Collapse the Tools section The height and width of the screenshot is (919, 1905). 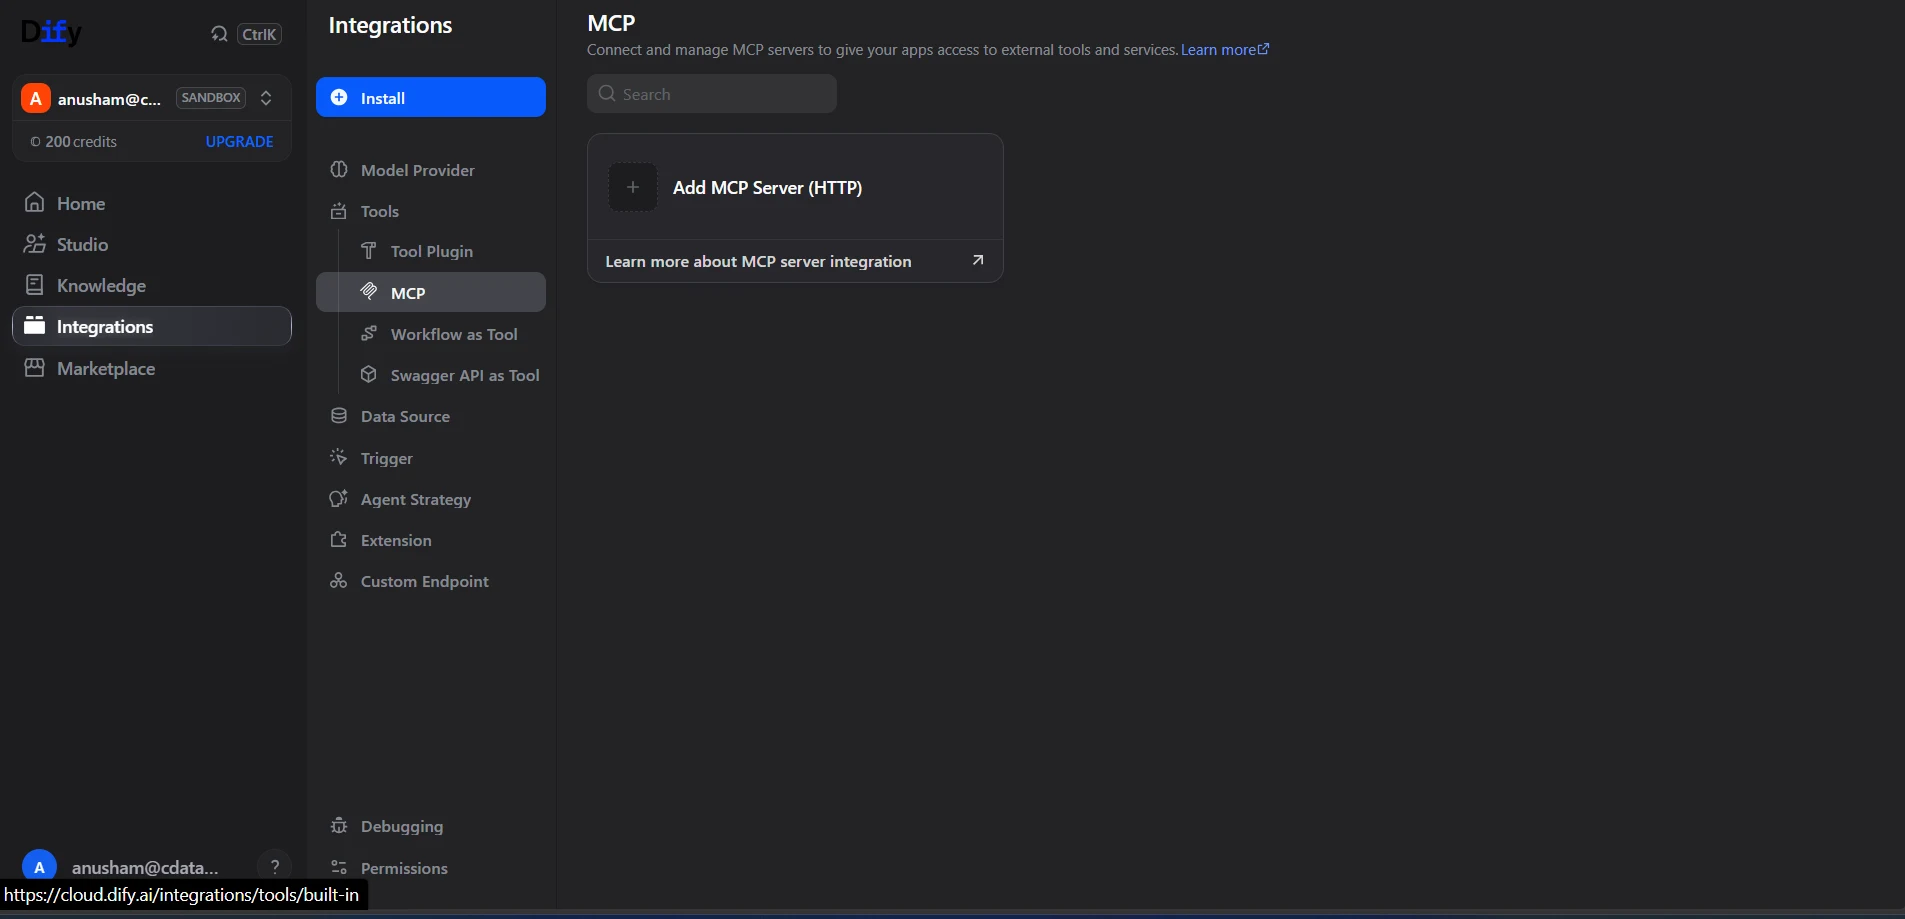point(431,211)
